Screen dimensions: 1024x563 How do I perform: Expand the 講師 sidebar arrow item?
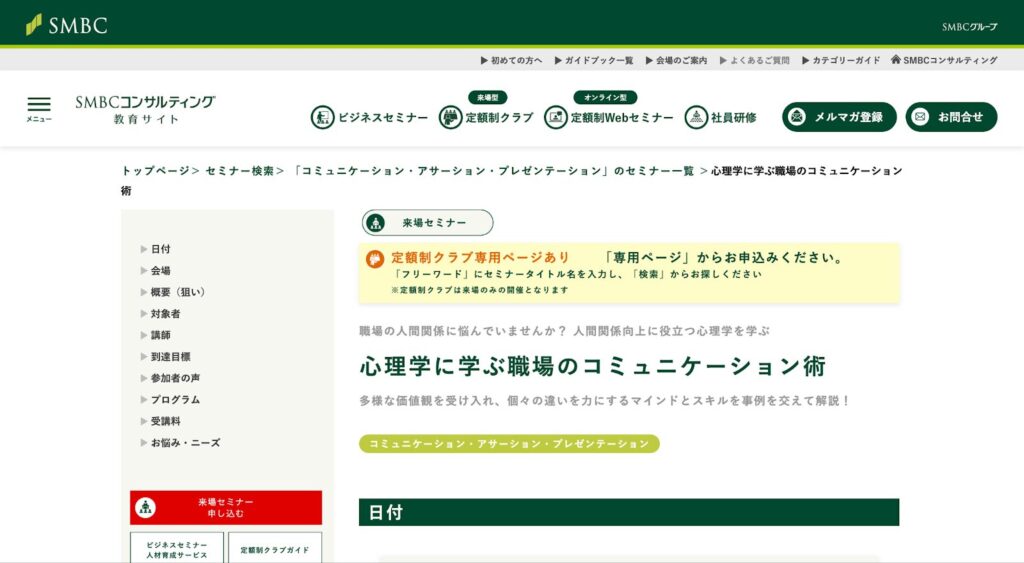tap(144, 335)
